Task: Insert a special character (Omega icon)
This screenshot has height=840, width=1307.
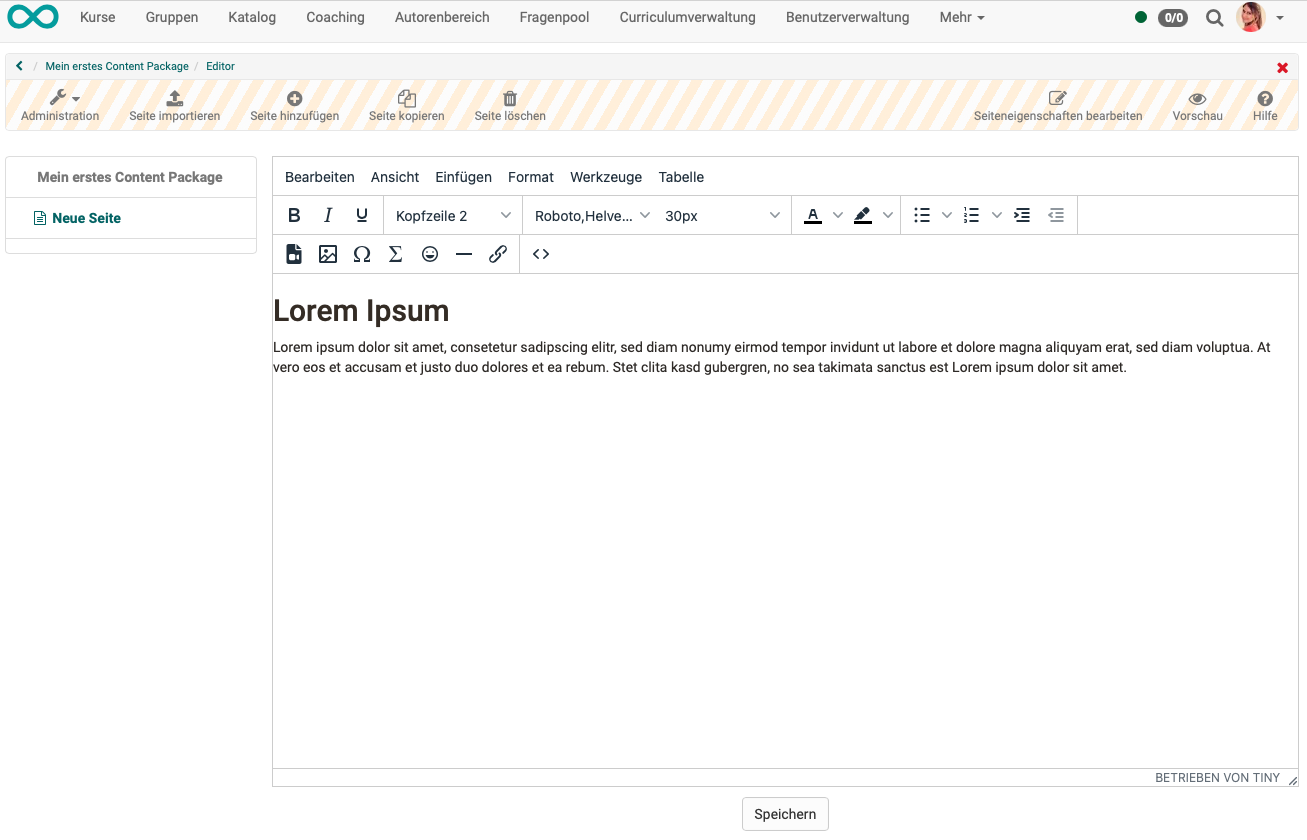Action: 362,254
